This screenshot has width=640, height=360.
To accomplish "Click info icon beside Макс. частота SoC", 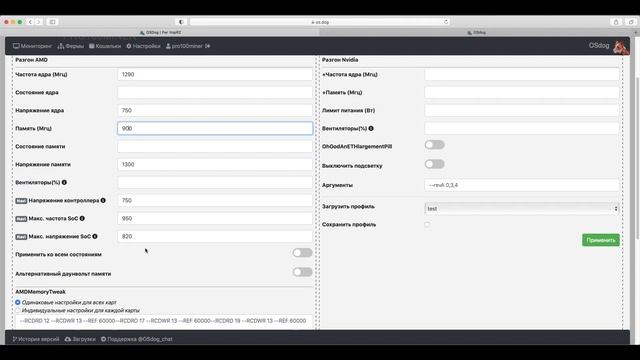I will [82, 218].
